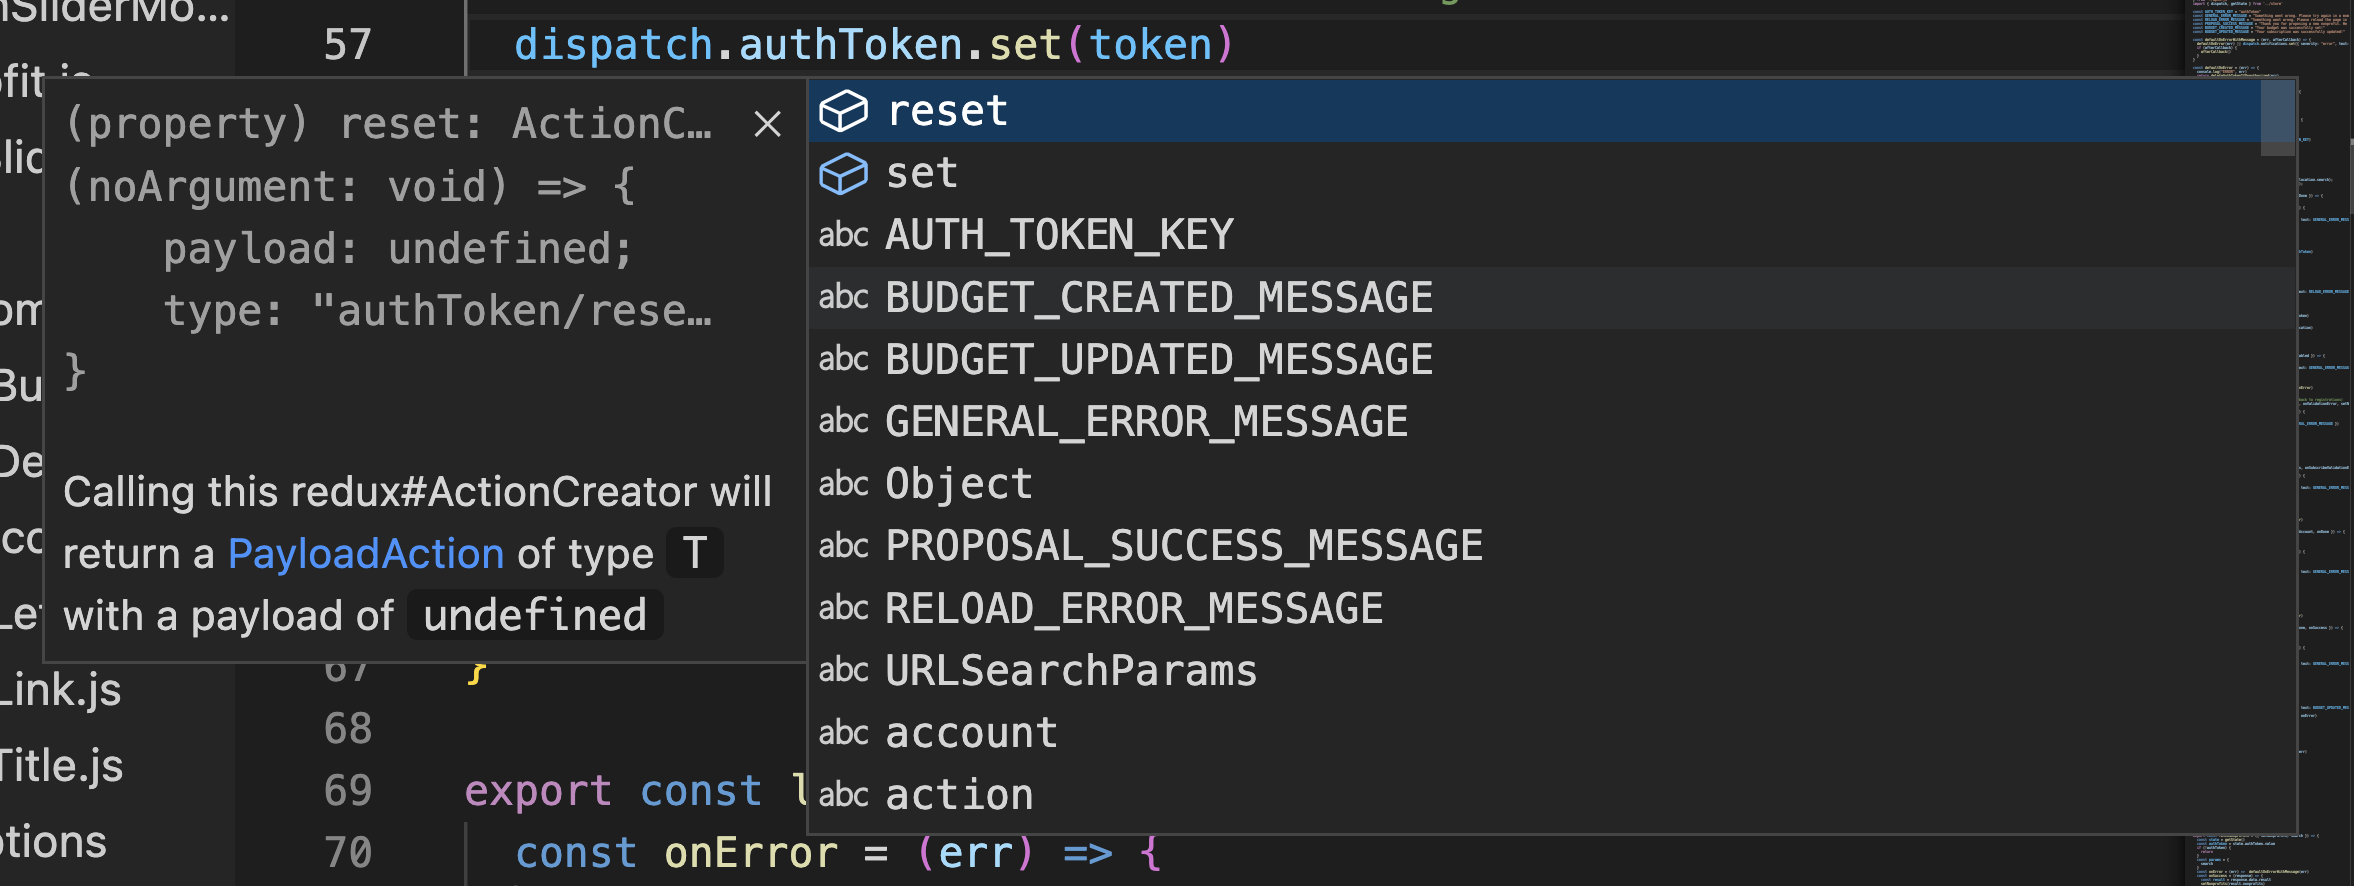
Task: Choose the PROPOSAL_SUCCESS_MESSAGE completion
Action: [1183, 545]
